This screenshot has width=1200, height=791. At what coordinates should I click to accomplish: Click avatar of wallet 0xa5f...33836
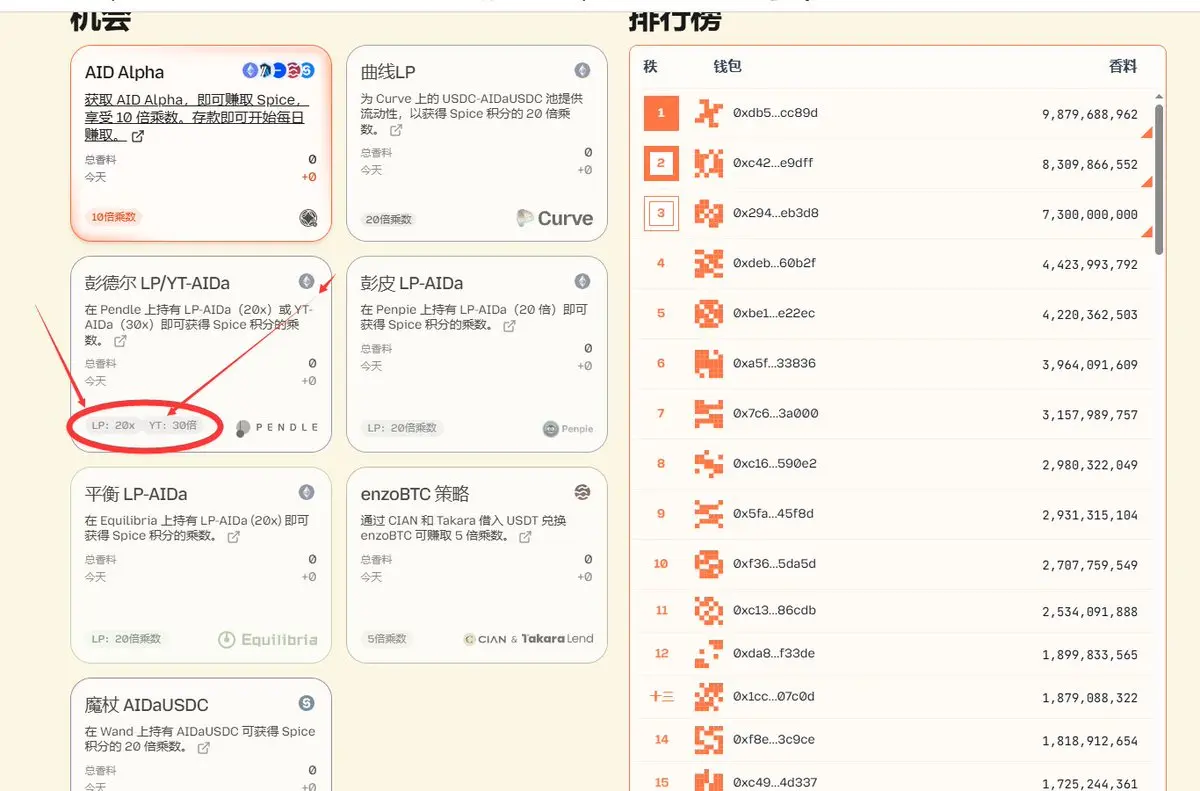point(708,363)
